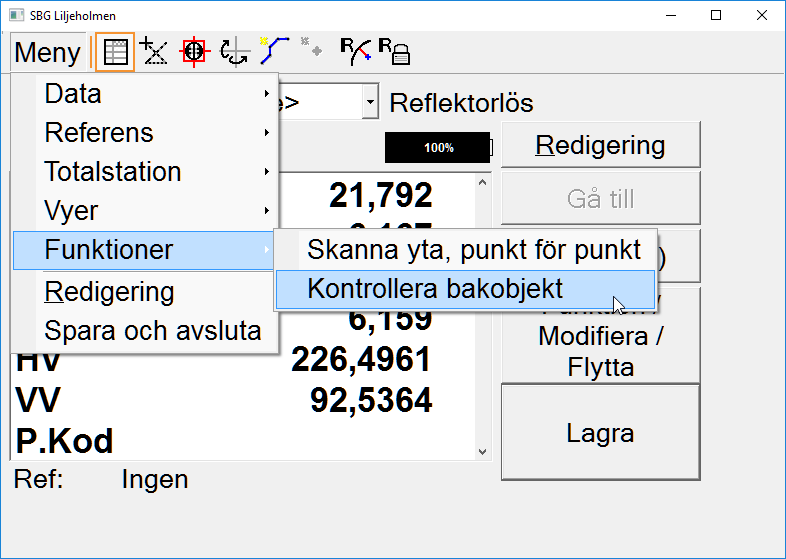The height and width of the screenshot is (559, 786).
Task: Open the Meny menu button
Action: pos(48,53)
